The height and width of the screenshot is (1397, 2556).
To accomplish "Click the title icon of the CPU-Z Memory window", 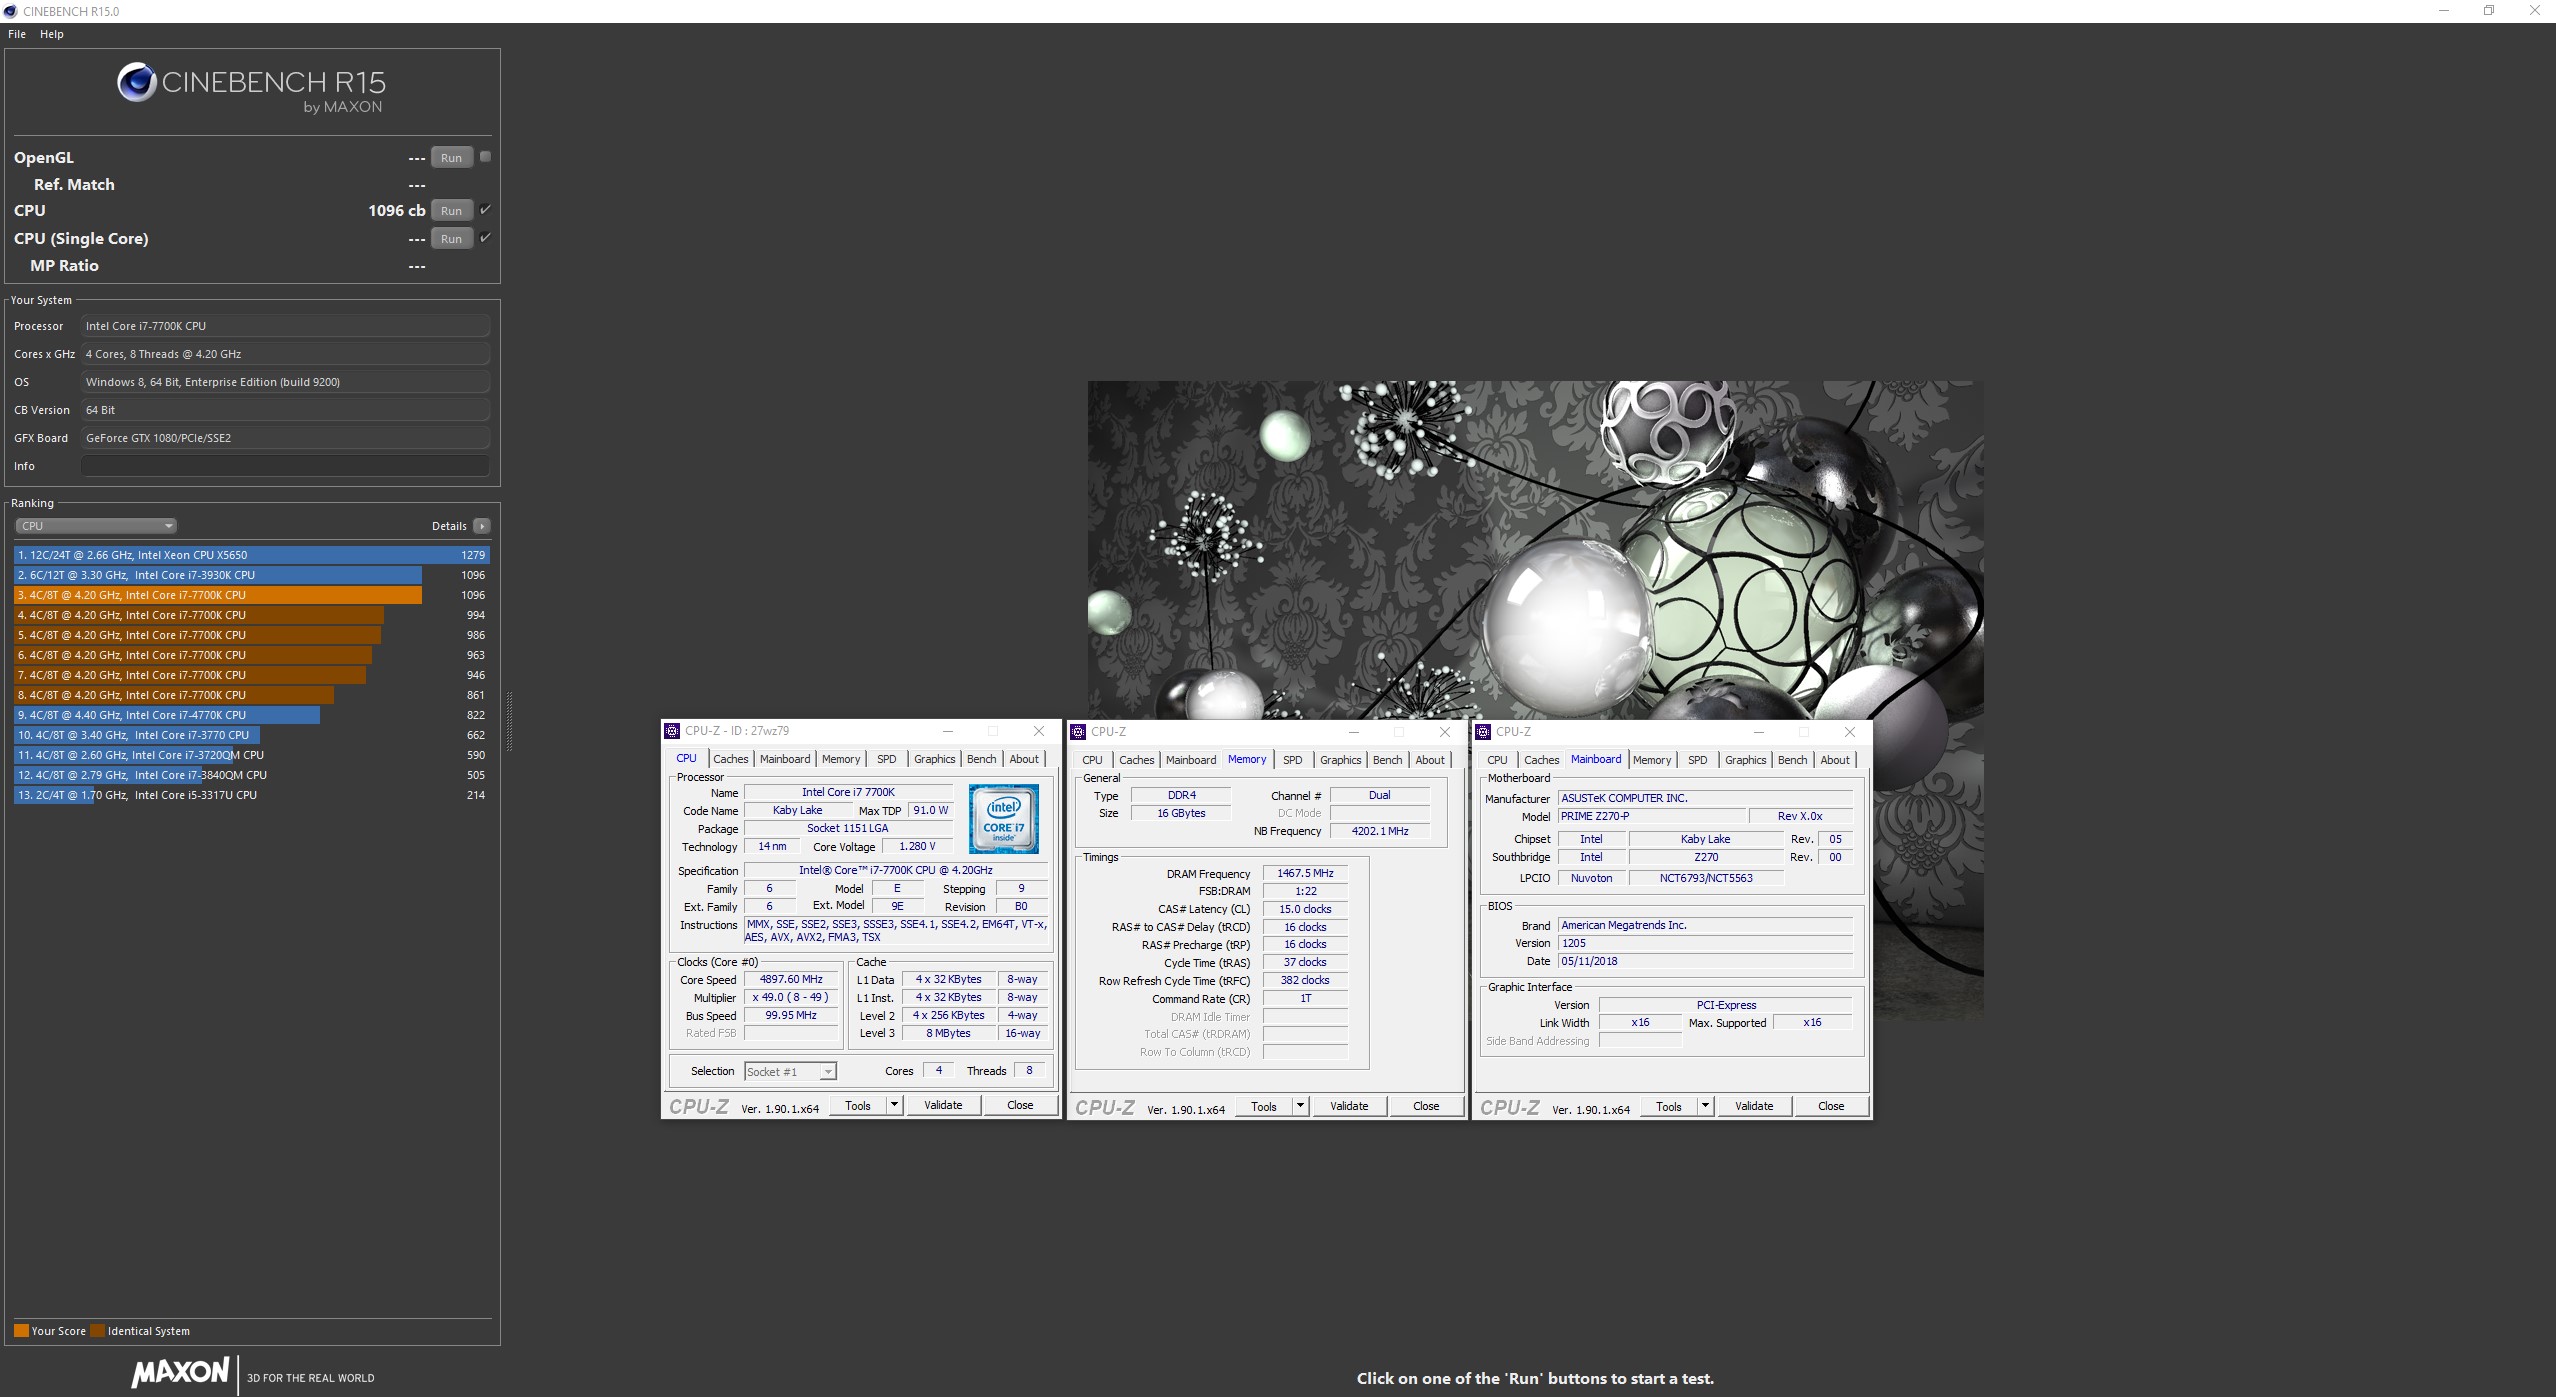I will (1078, 732).
